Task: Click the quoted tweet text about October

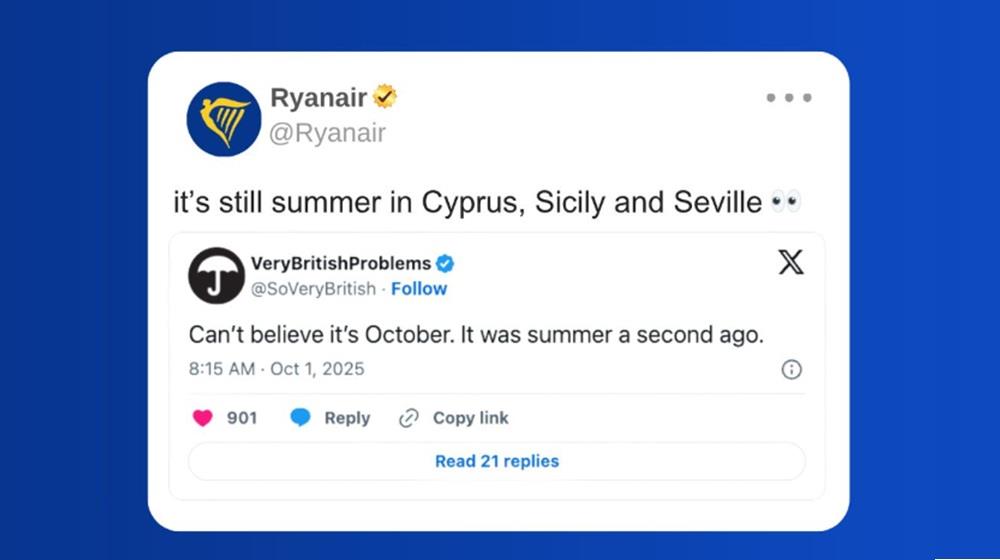Action: click(x=476, y=335)
